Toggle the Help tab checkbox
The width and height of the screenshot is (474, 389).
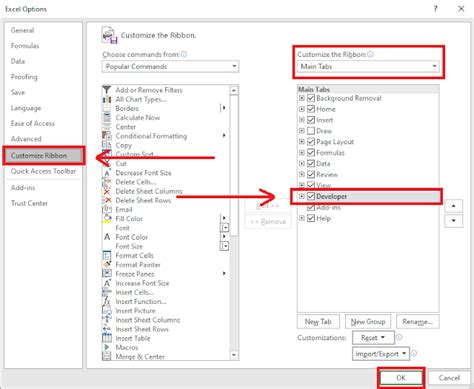pos(311,218)
